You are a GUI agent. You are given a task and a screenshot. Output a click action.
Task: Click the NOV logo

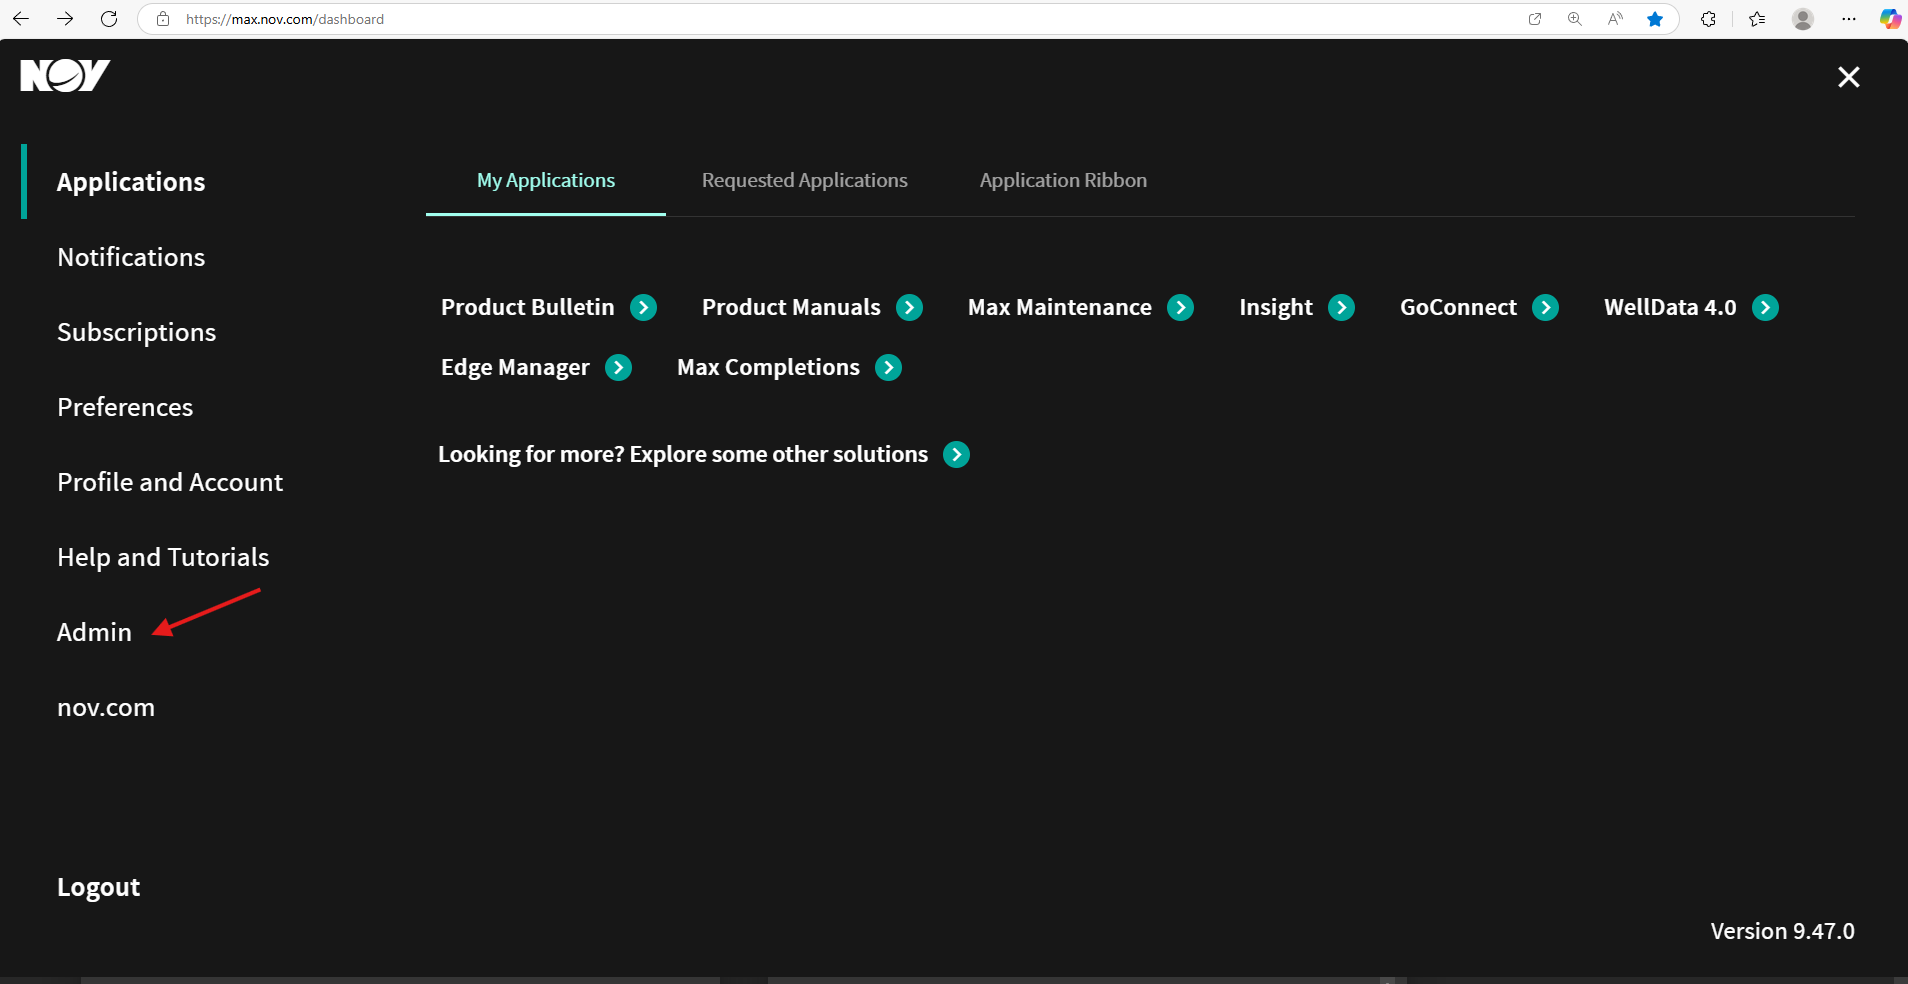(x=65, y=75)
